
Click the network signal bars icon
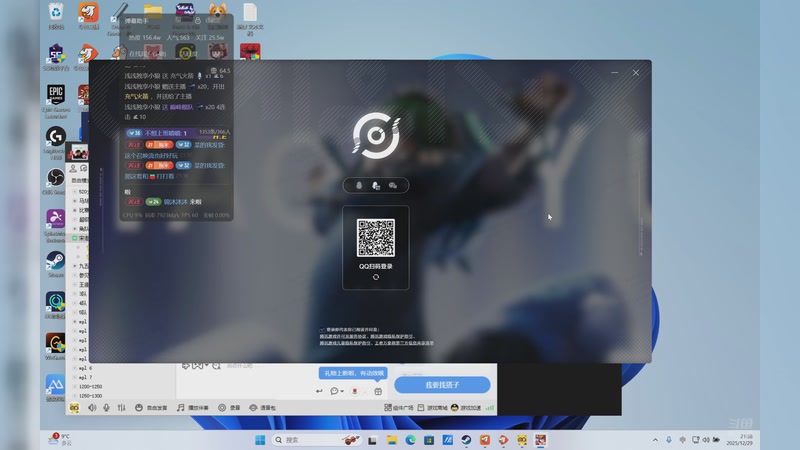point(490,408)
